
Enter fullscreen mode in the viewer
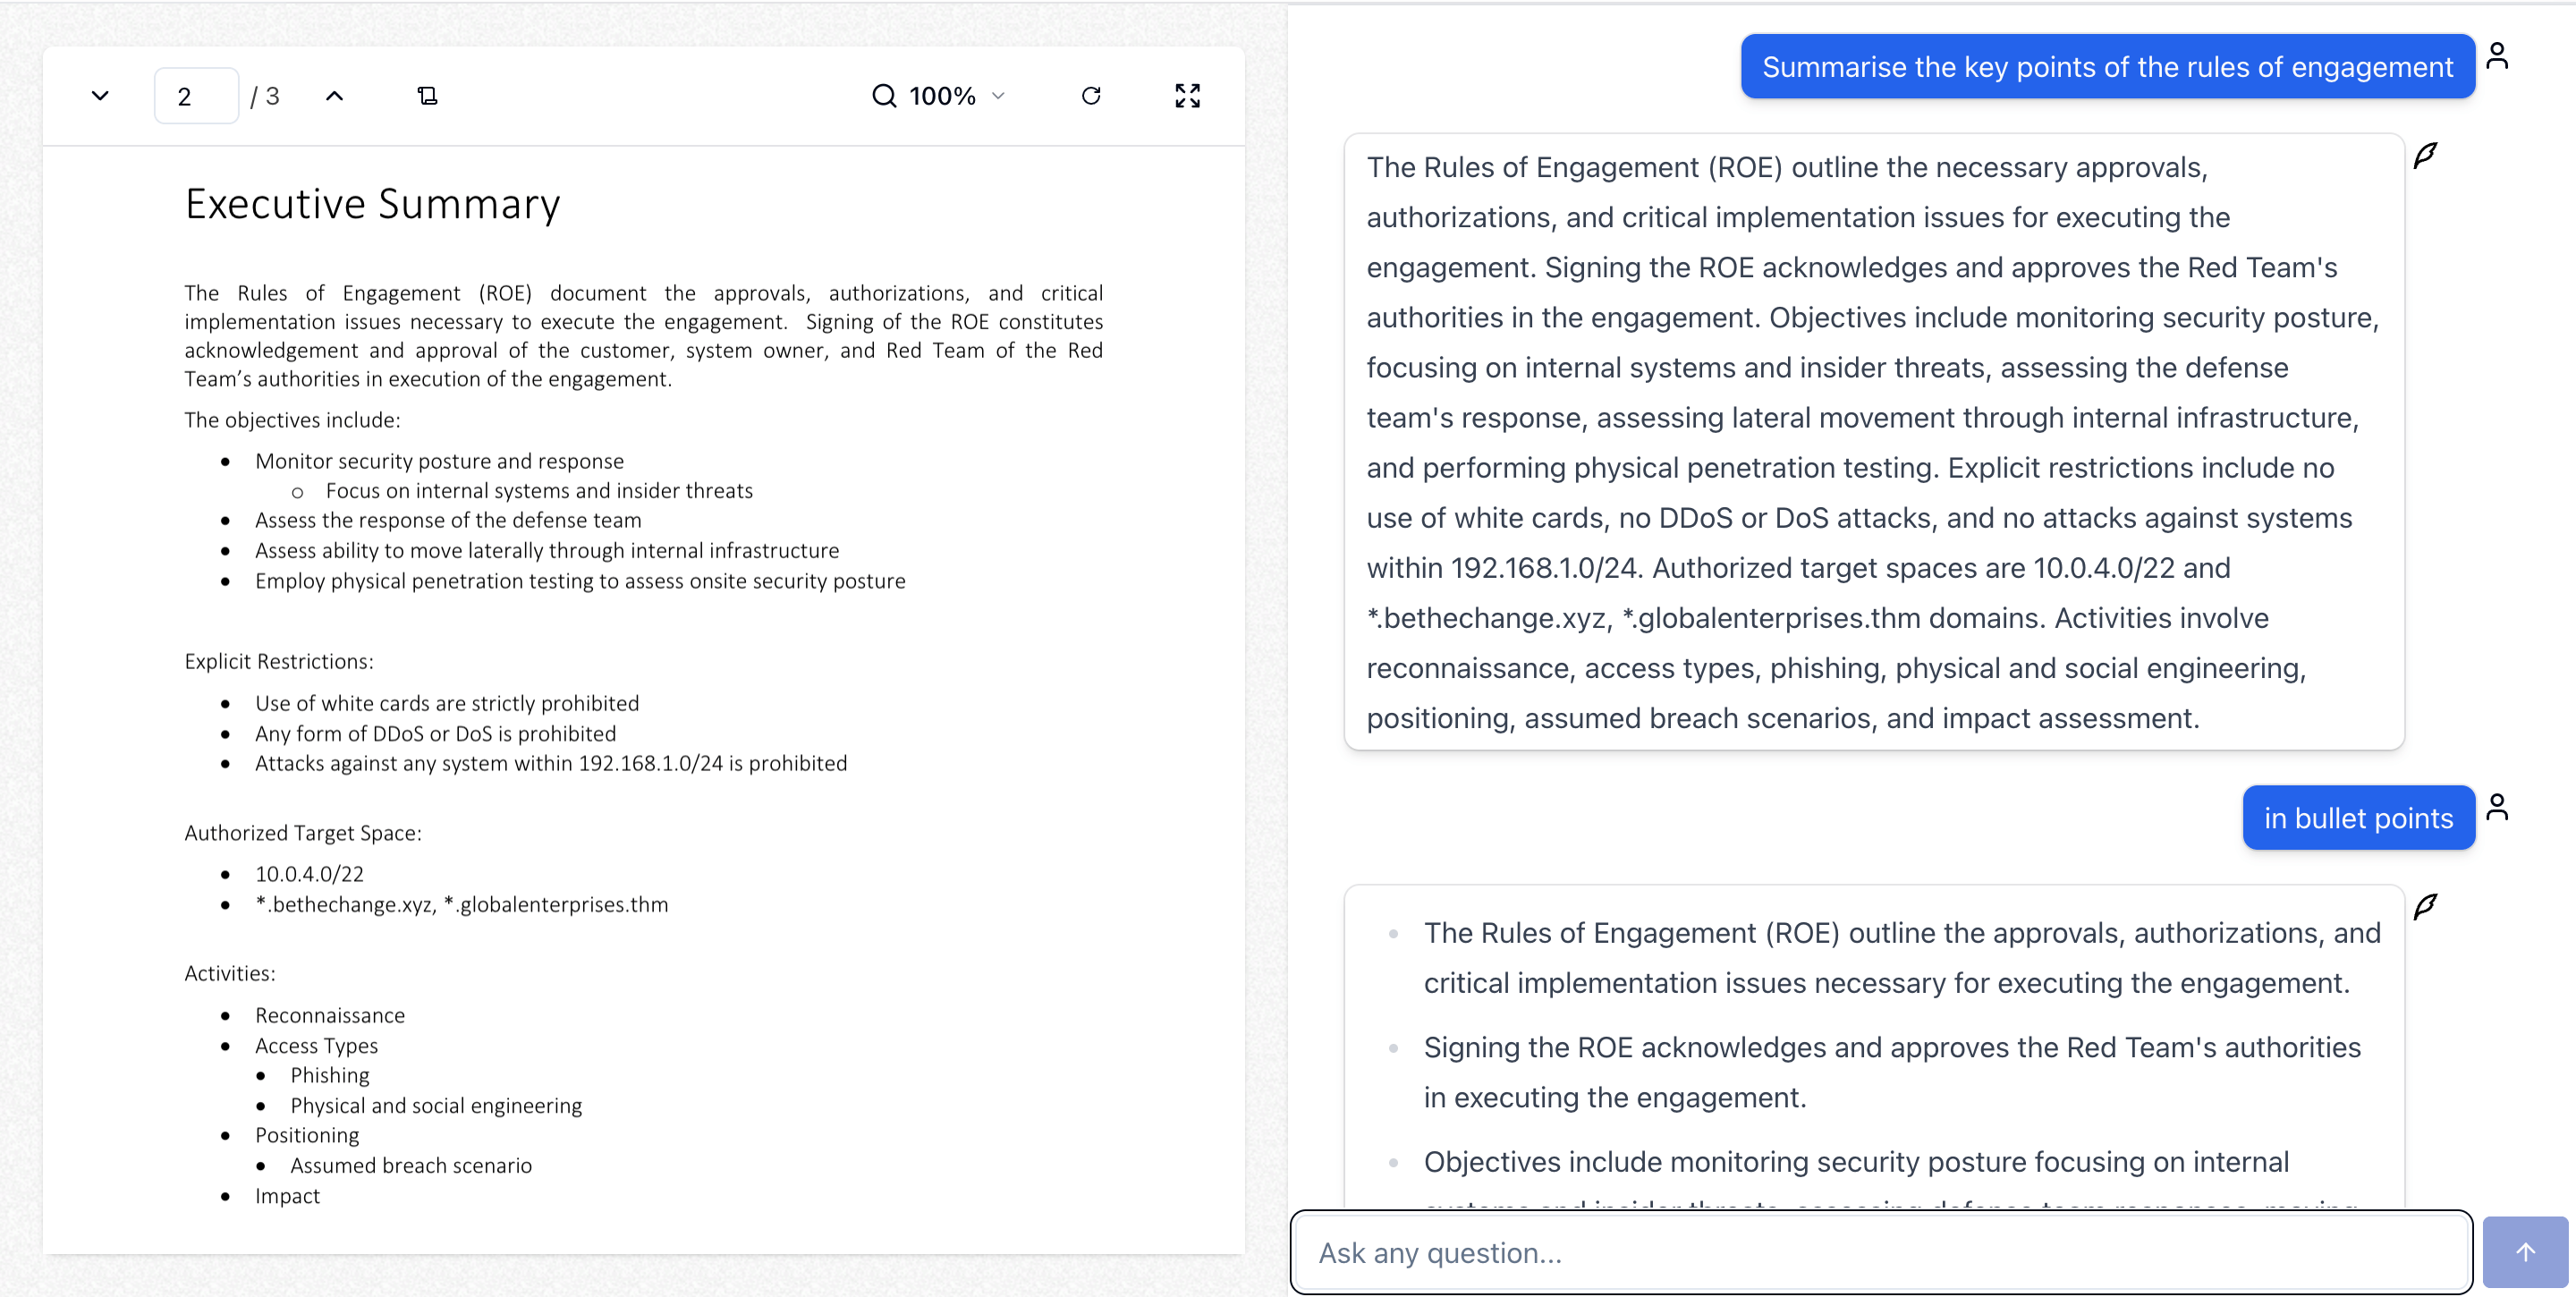click(x=1188, y=96)
